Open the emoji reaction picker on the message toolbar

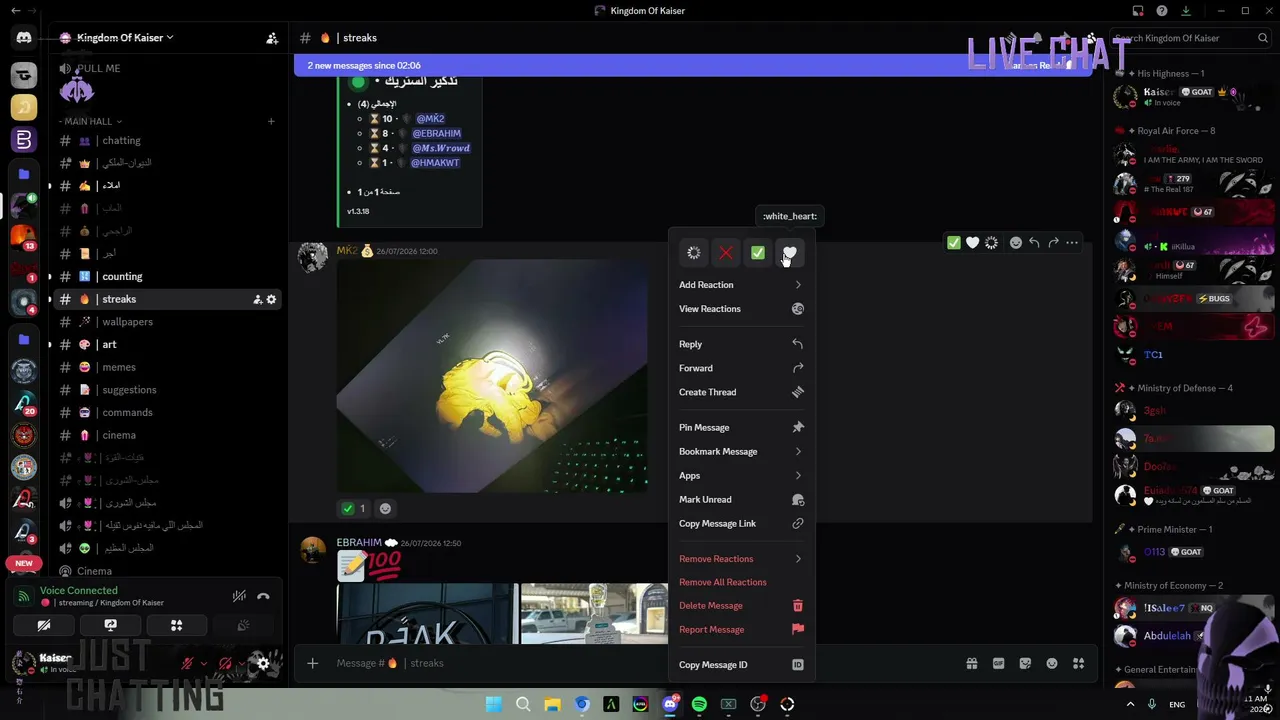tap(1016, 243)
